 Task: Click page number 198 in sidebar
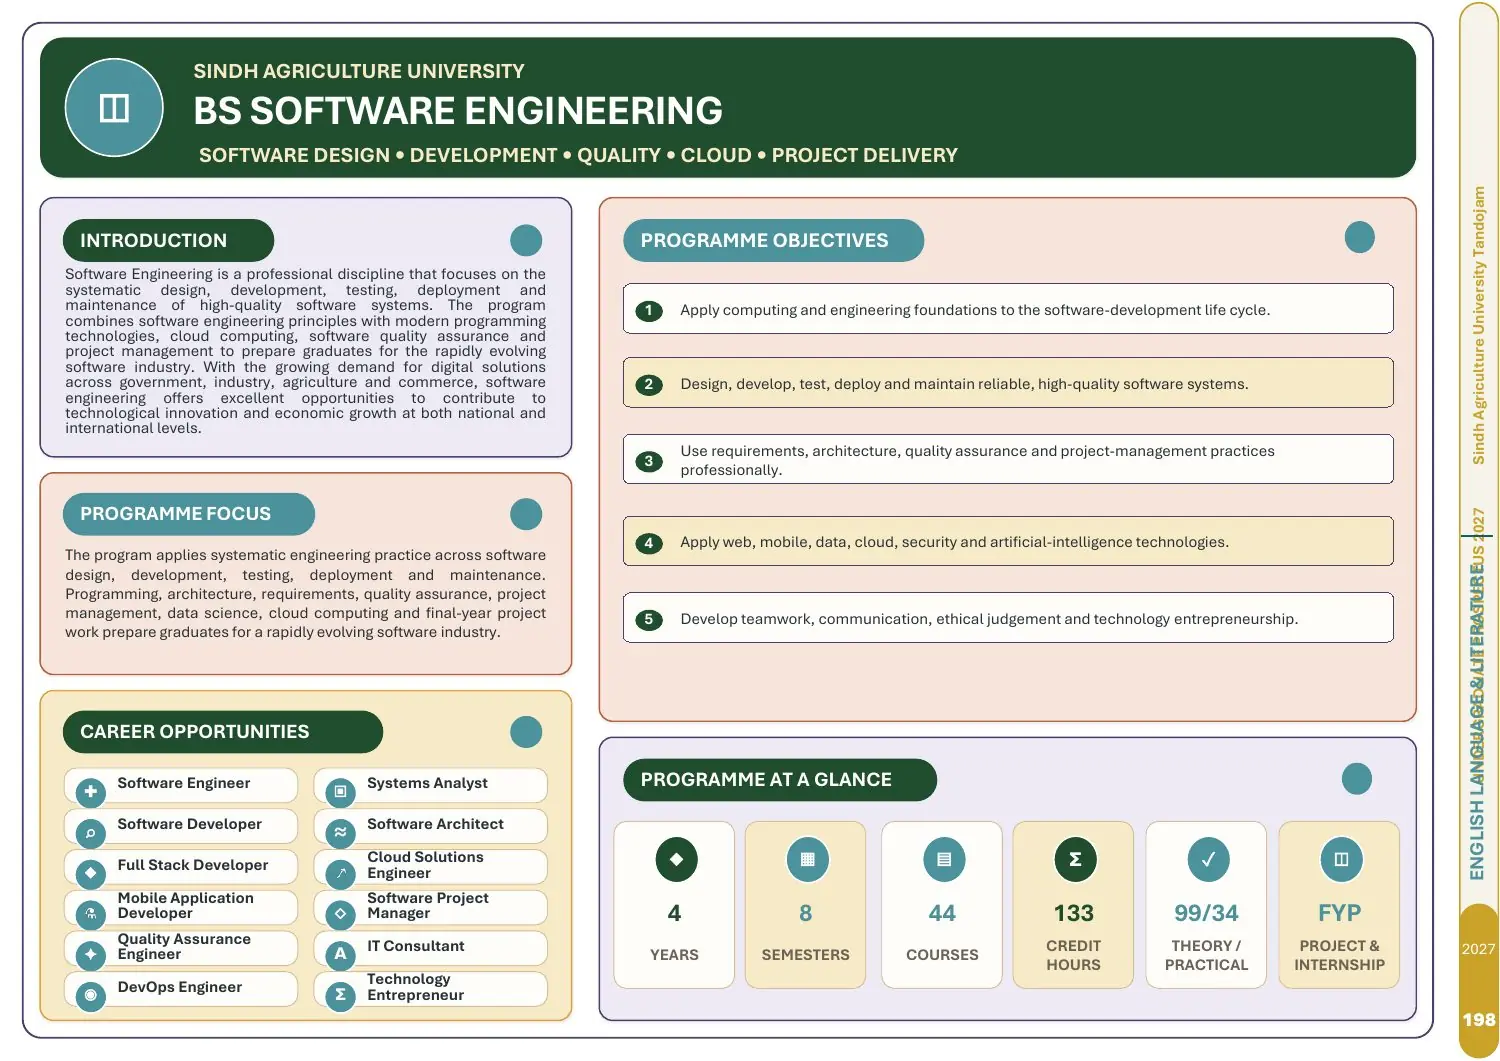click(x=1479, y=1020)
